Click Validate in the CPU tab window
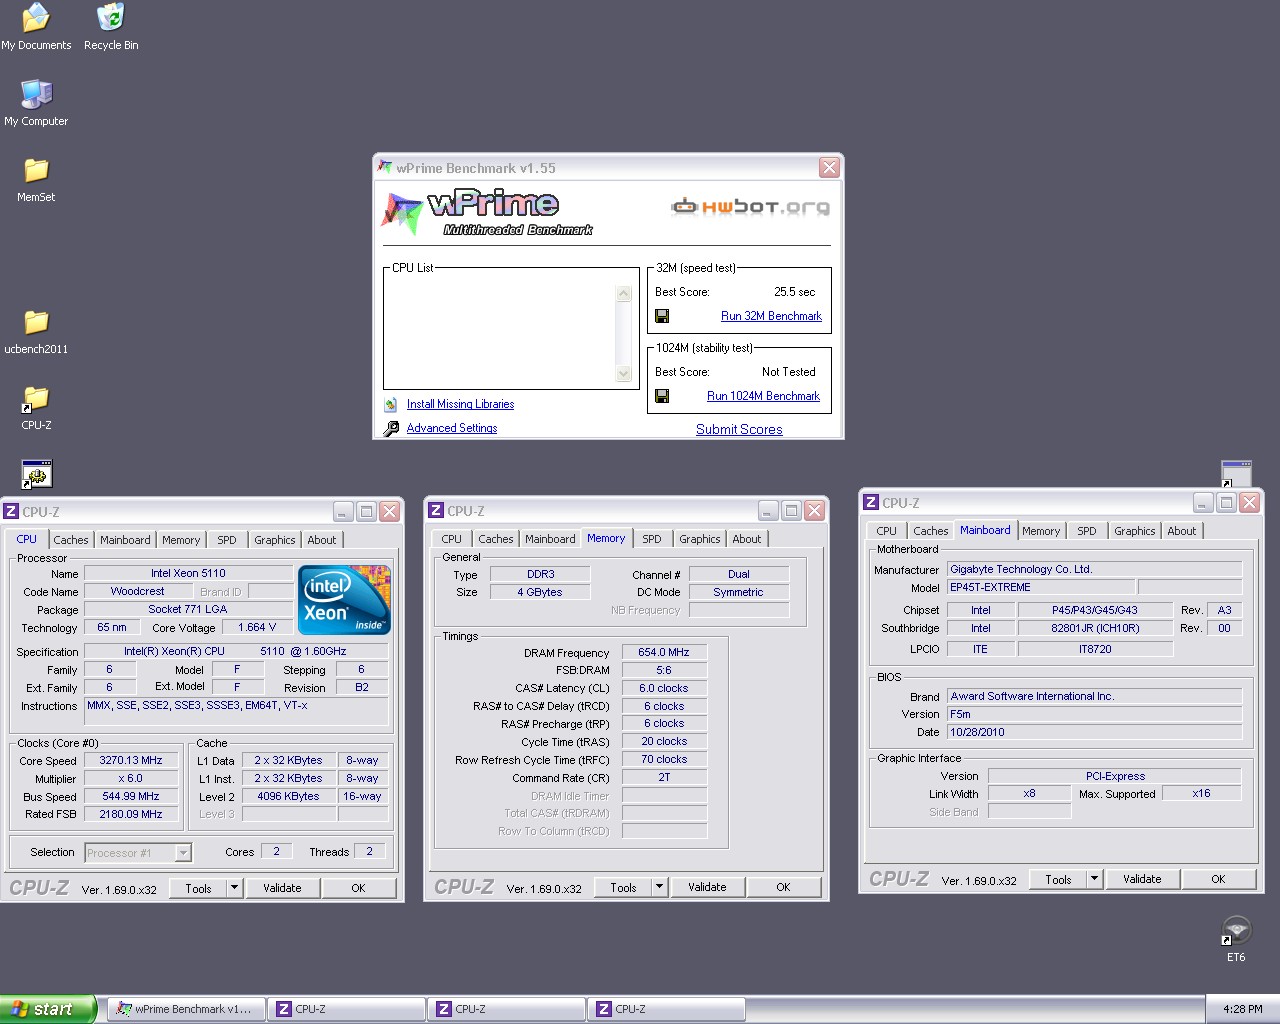This screenshot has height=1024, width=1280. pyautogui.click(x=282, y=888)
